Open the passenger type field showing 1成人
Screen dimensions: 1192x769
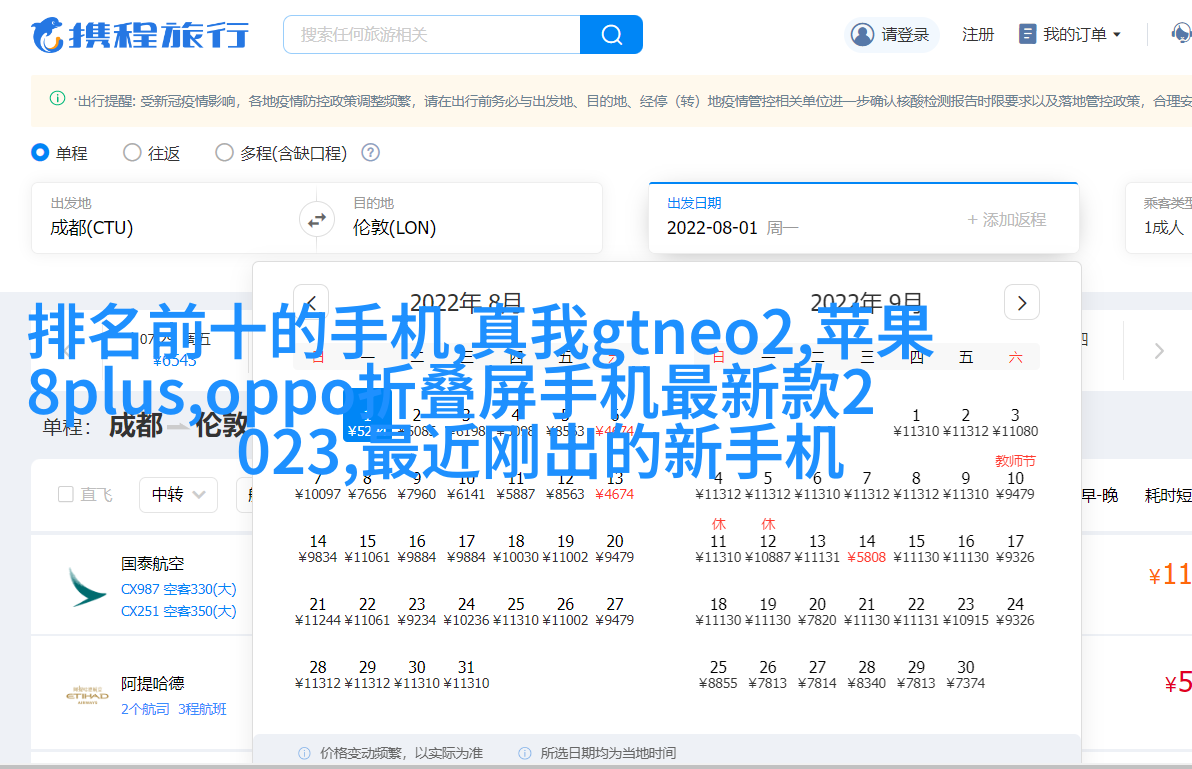(x=1159, y=218)
